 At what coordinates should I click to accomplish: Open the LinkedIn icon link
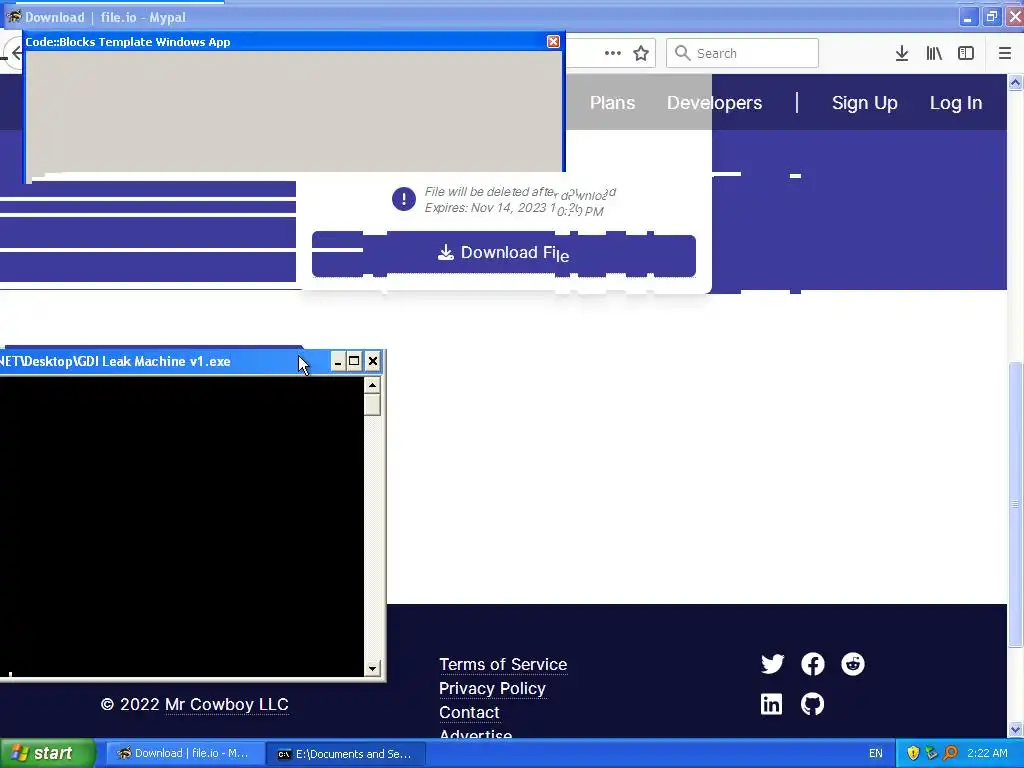(x=771, y=704)
